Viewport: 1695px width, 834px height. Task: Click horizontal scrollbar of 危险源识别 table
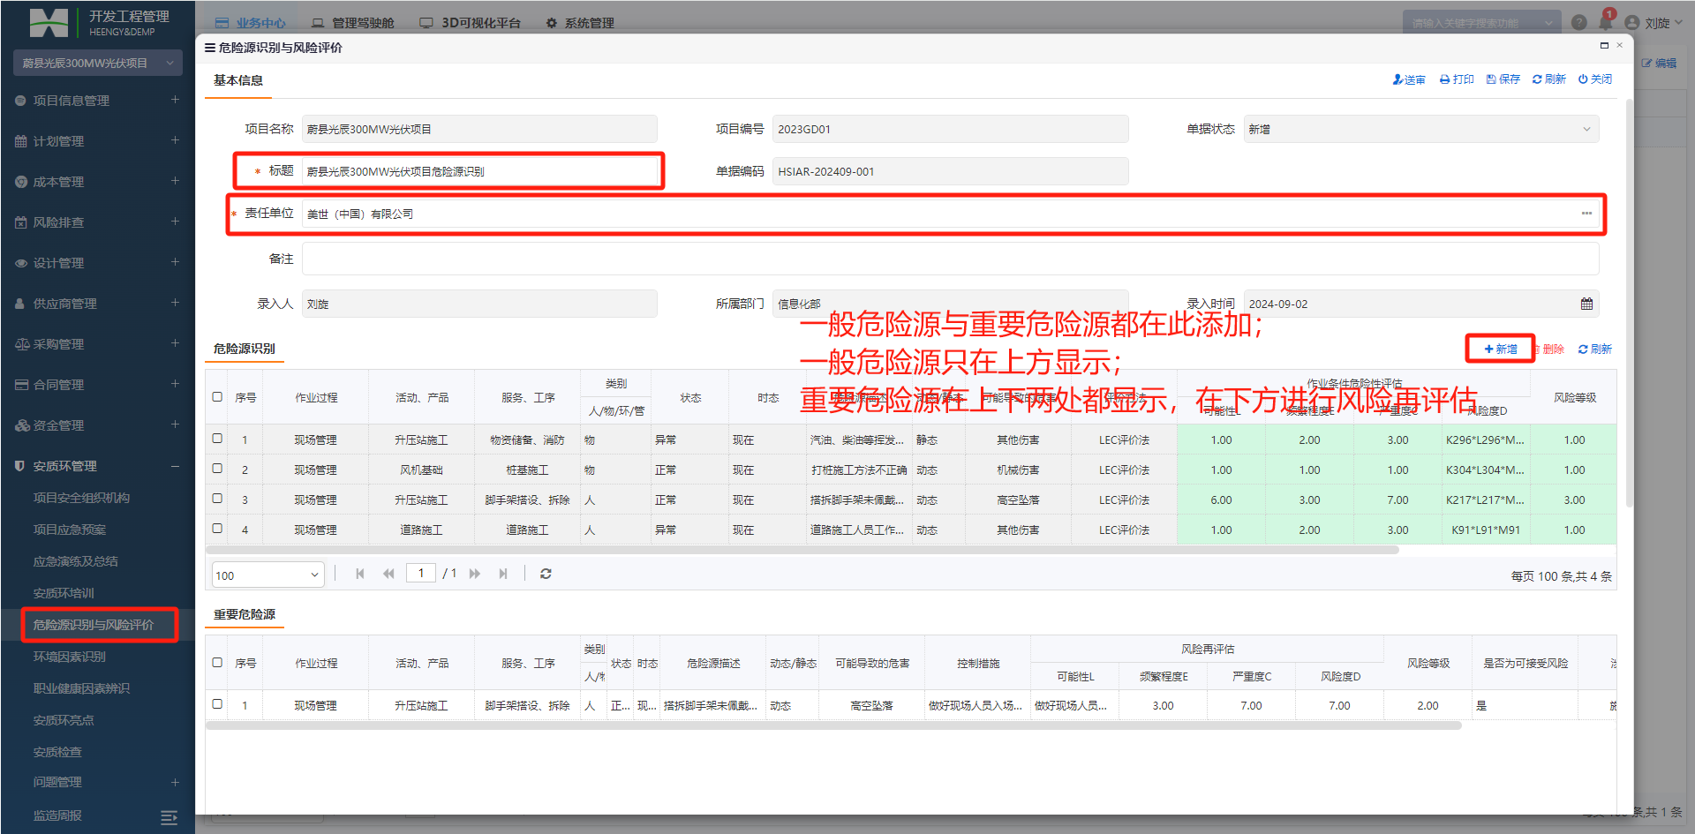[802, 550]
